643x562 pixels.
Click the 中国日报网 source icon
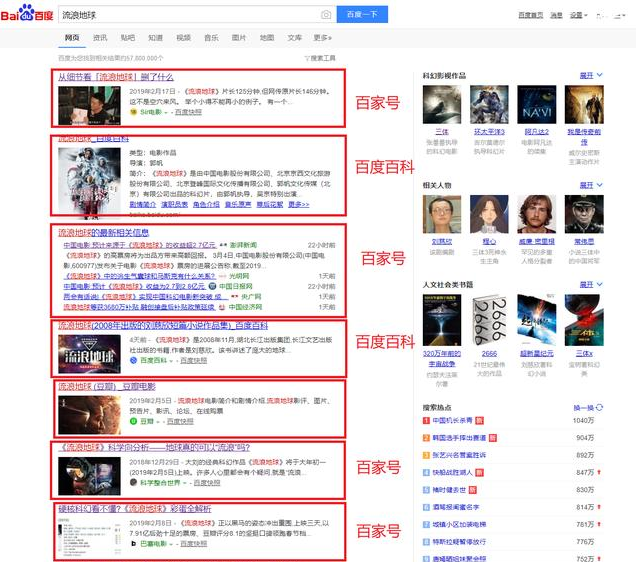tap(212, 286)
